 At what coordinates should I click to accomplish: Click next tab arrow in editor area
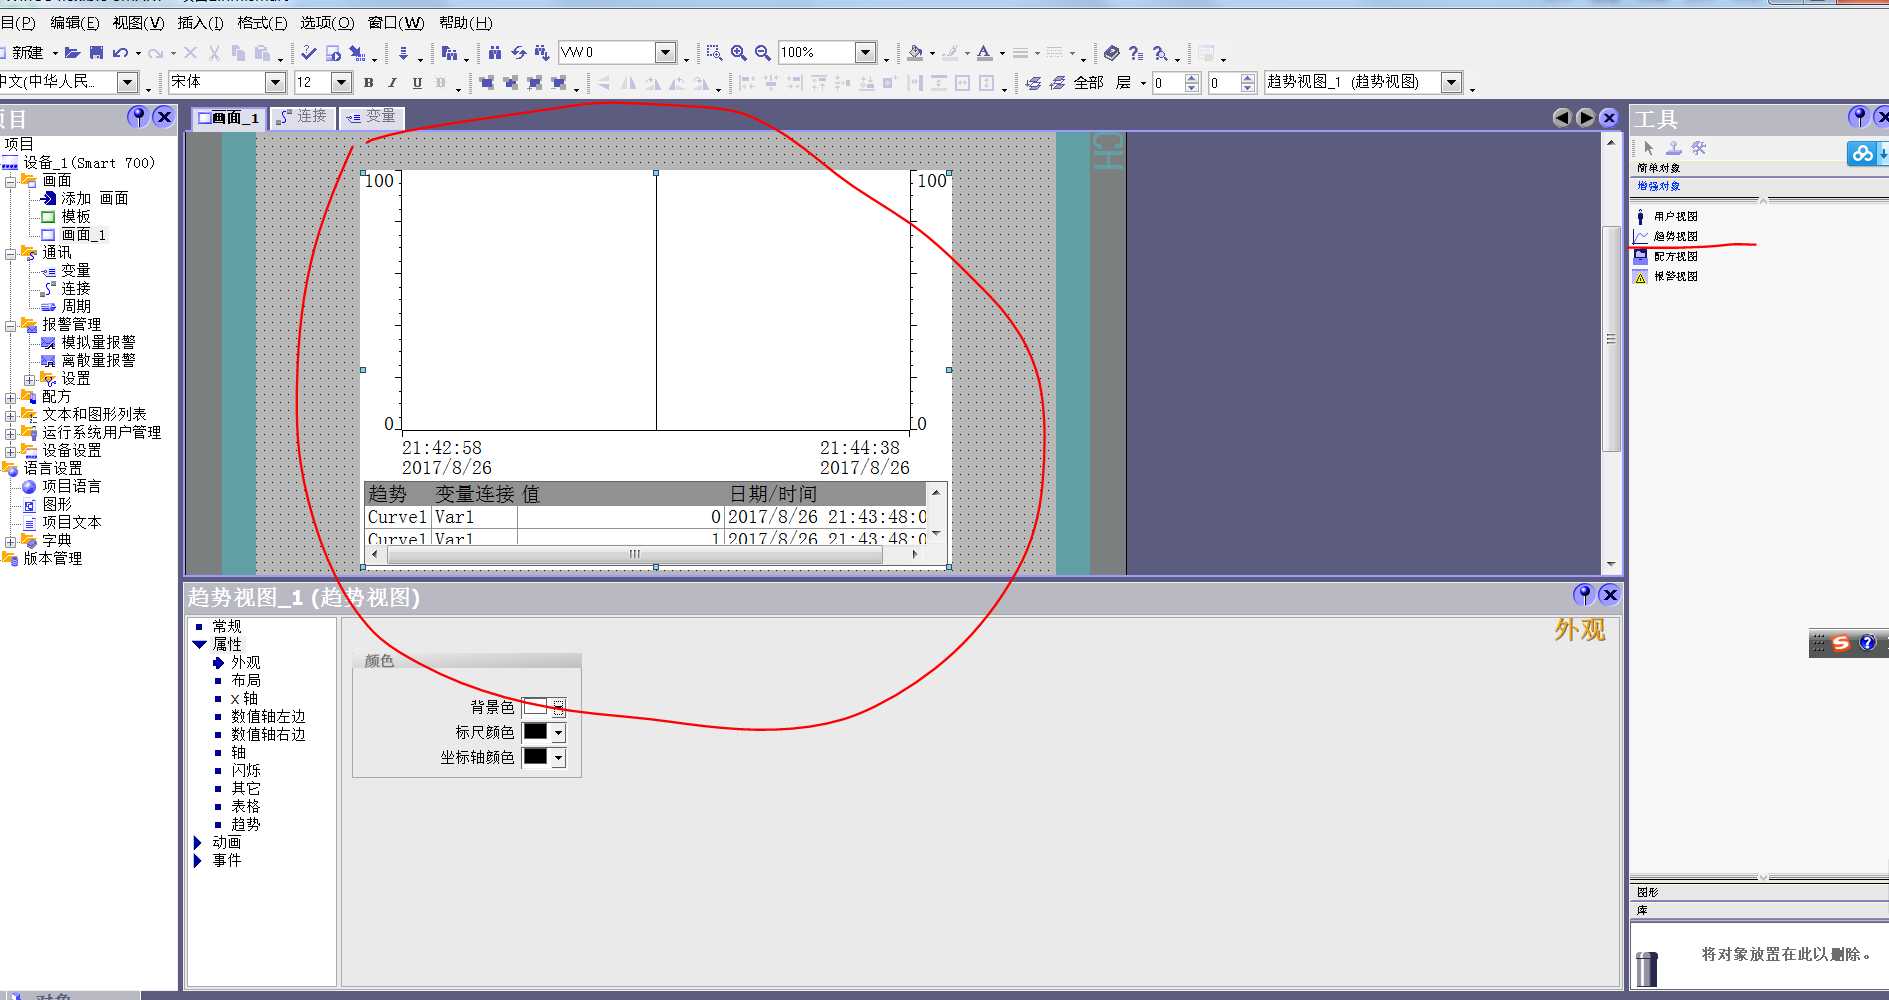[1585, 118]
